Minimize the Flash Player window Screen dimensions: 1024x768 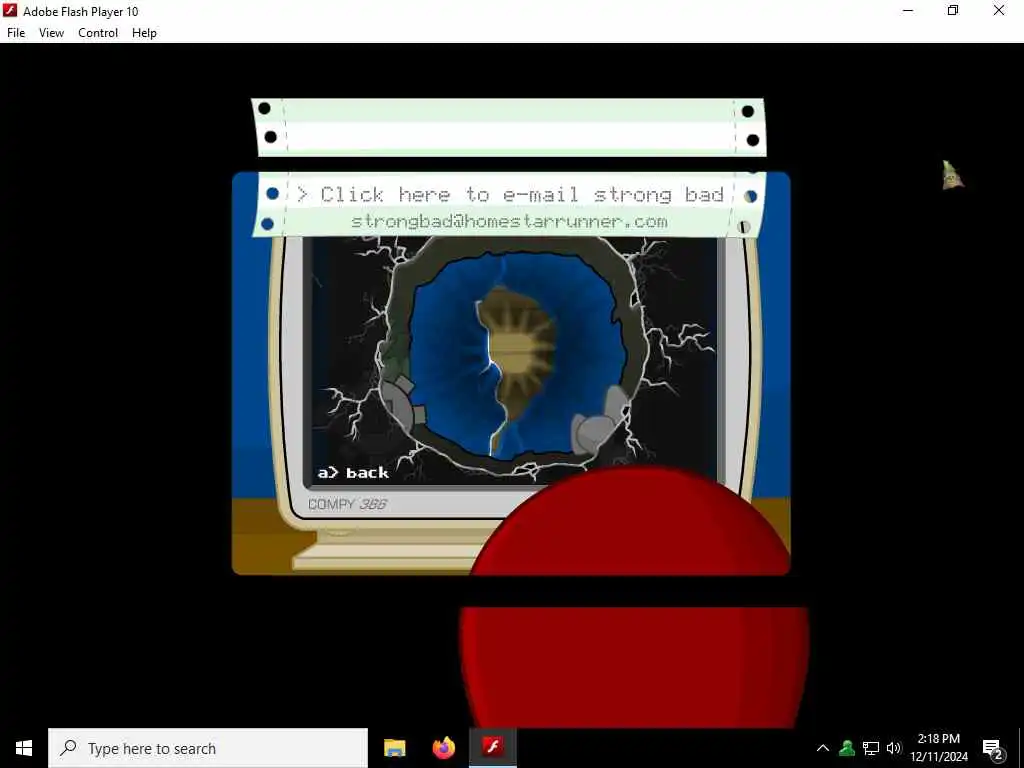(x=908, y=10)
